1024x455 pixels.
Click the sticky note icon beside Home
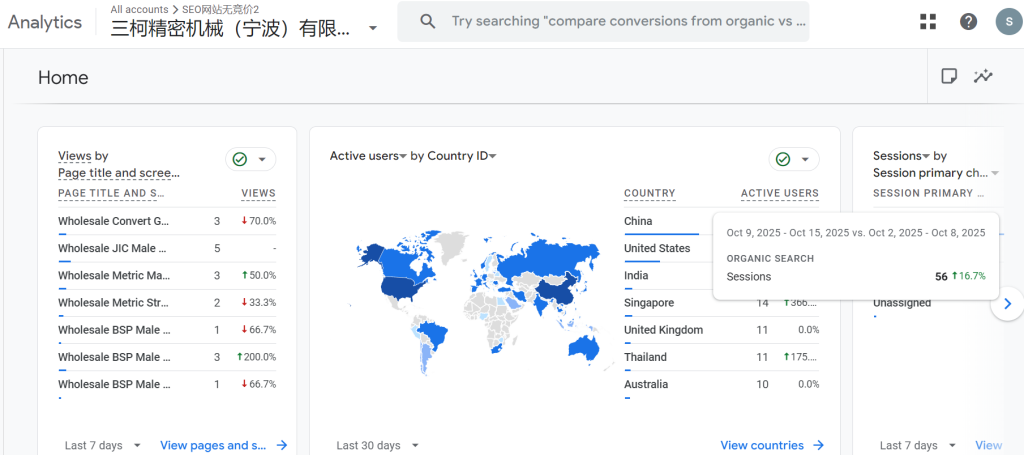coord(949,76)
